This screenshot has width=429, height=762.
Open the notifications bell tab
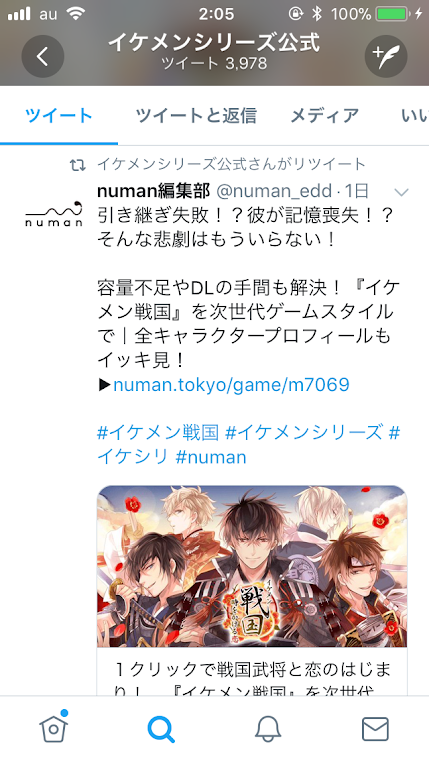point(268,729)
